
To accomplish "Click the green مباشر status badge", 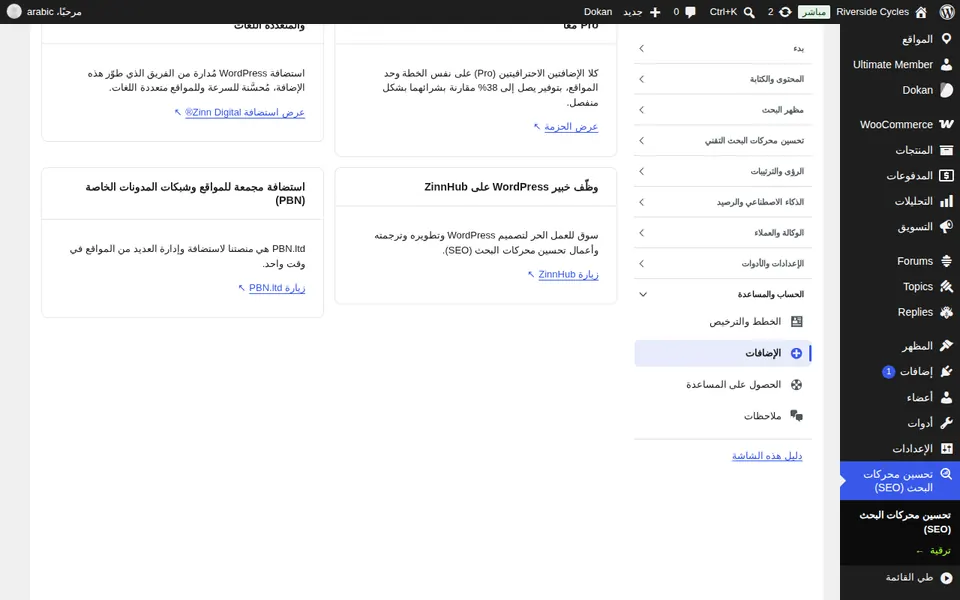I will click(x=814, y=12).
